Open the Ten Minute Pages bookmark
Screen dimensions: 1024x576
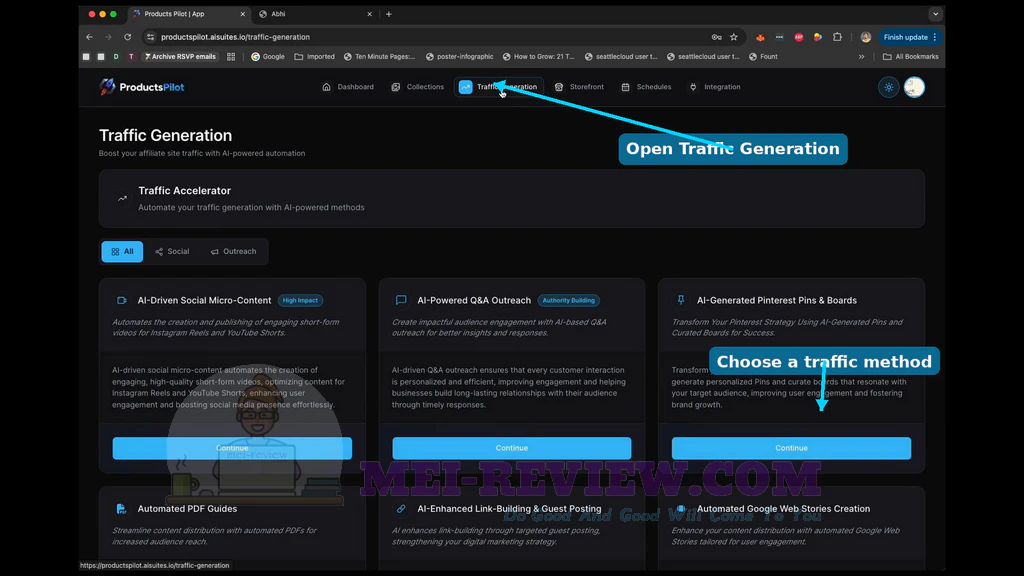(x=379, y=57)
